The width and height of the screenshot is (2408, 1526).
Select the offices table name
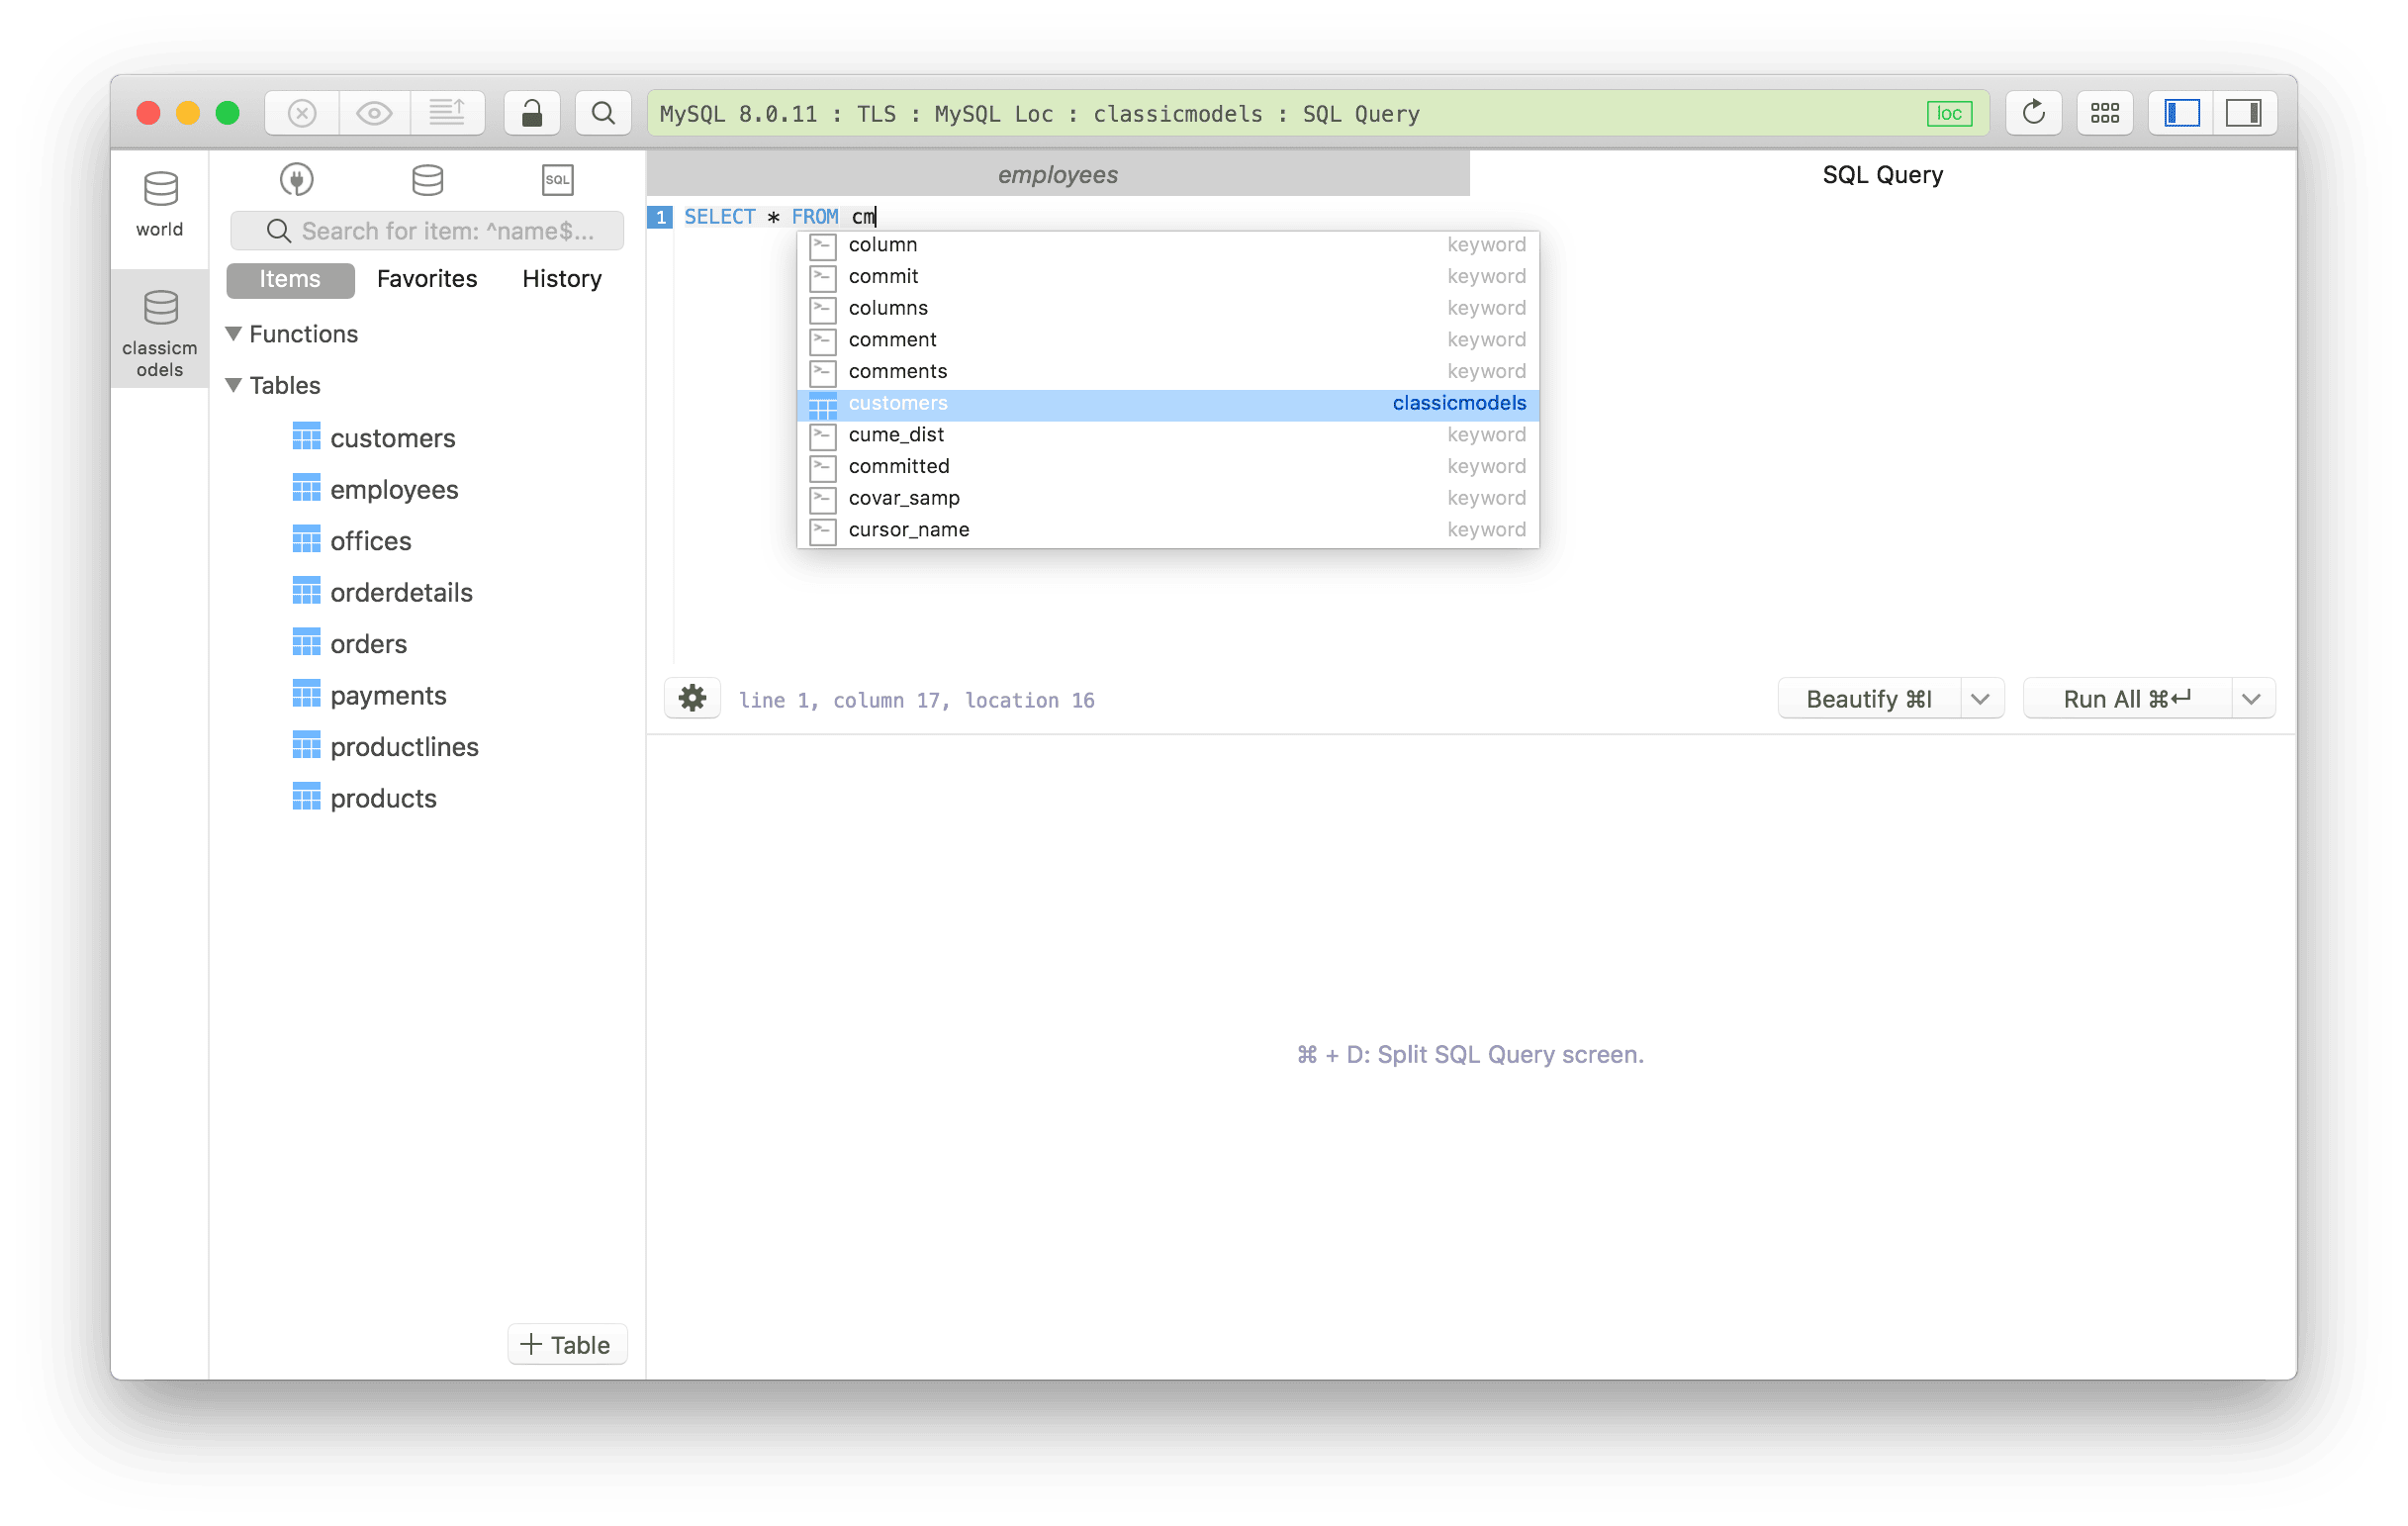coord(371,541)
